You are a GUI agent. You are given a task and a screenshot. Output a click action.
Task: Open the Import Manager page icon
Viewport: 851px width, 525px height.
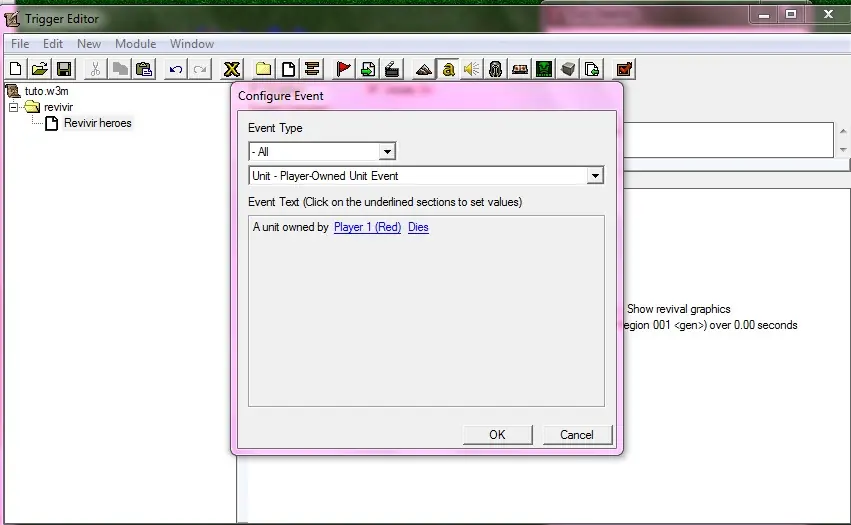[x=592, y=69]
